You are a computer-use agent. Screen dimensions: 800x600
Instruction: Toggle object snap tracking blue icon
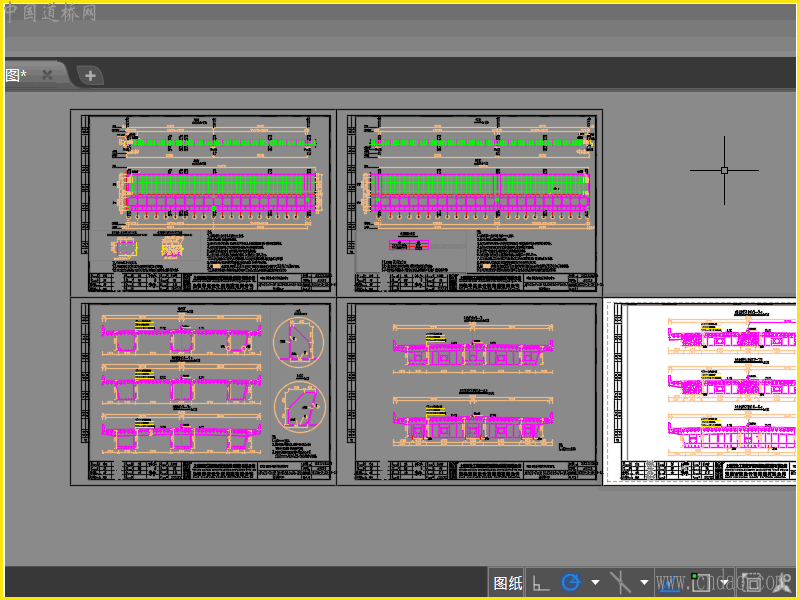click(x=670, y=583)
